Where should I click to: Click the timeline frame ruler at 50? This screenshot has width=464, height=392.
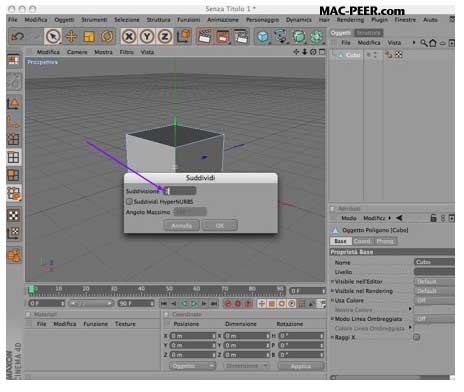[169, 289]
